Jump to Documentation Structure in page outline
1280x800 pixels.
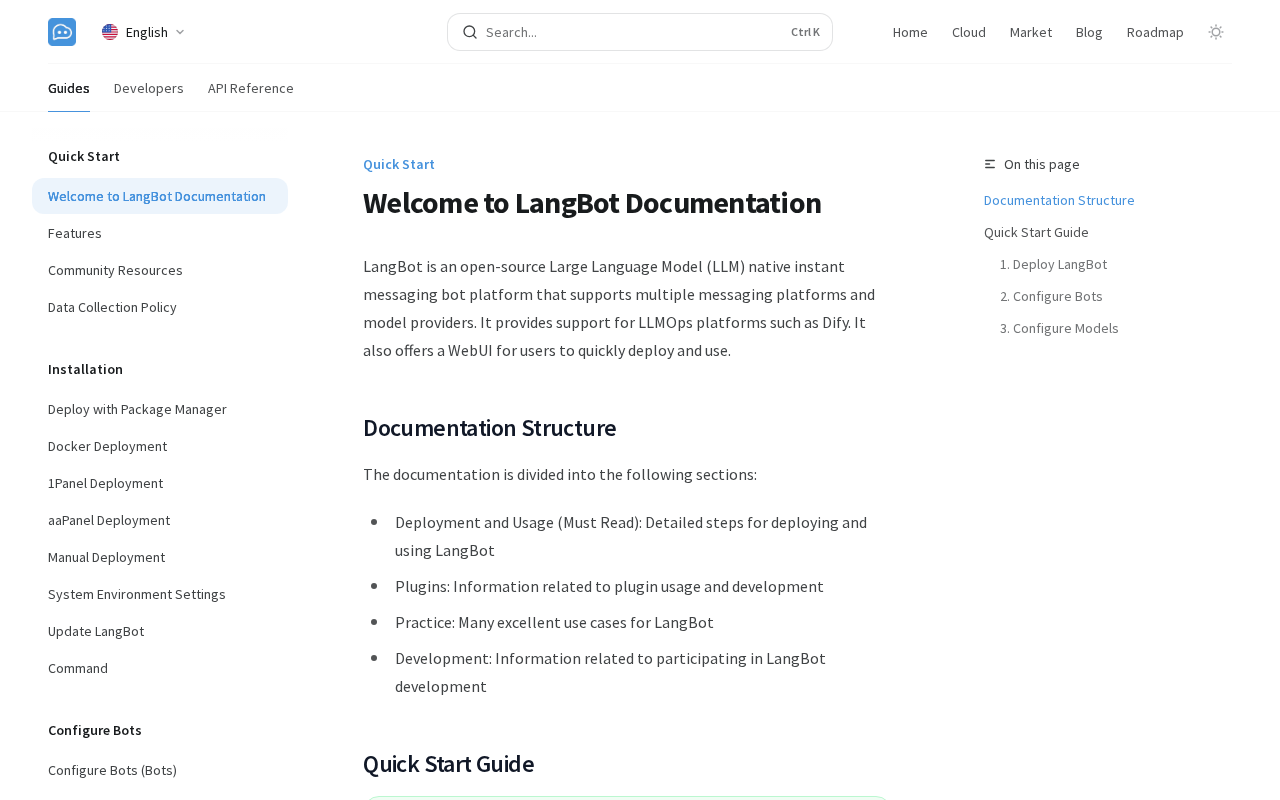(1059, 200)
